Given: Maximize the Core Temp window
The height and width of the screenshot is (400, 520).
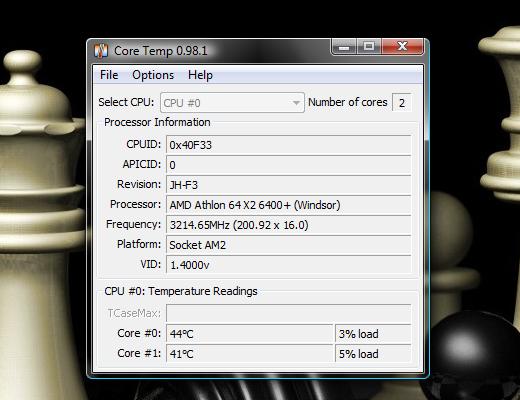Looking at the screenshot, I should click(x=369, y=47).
